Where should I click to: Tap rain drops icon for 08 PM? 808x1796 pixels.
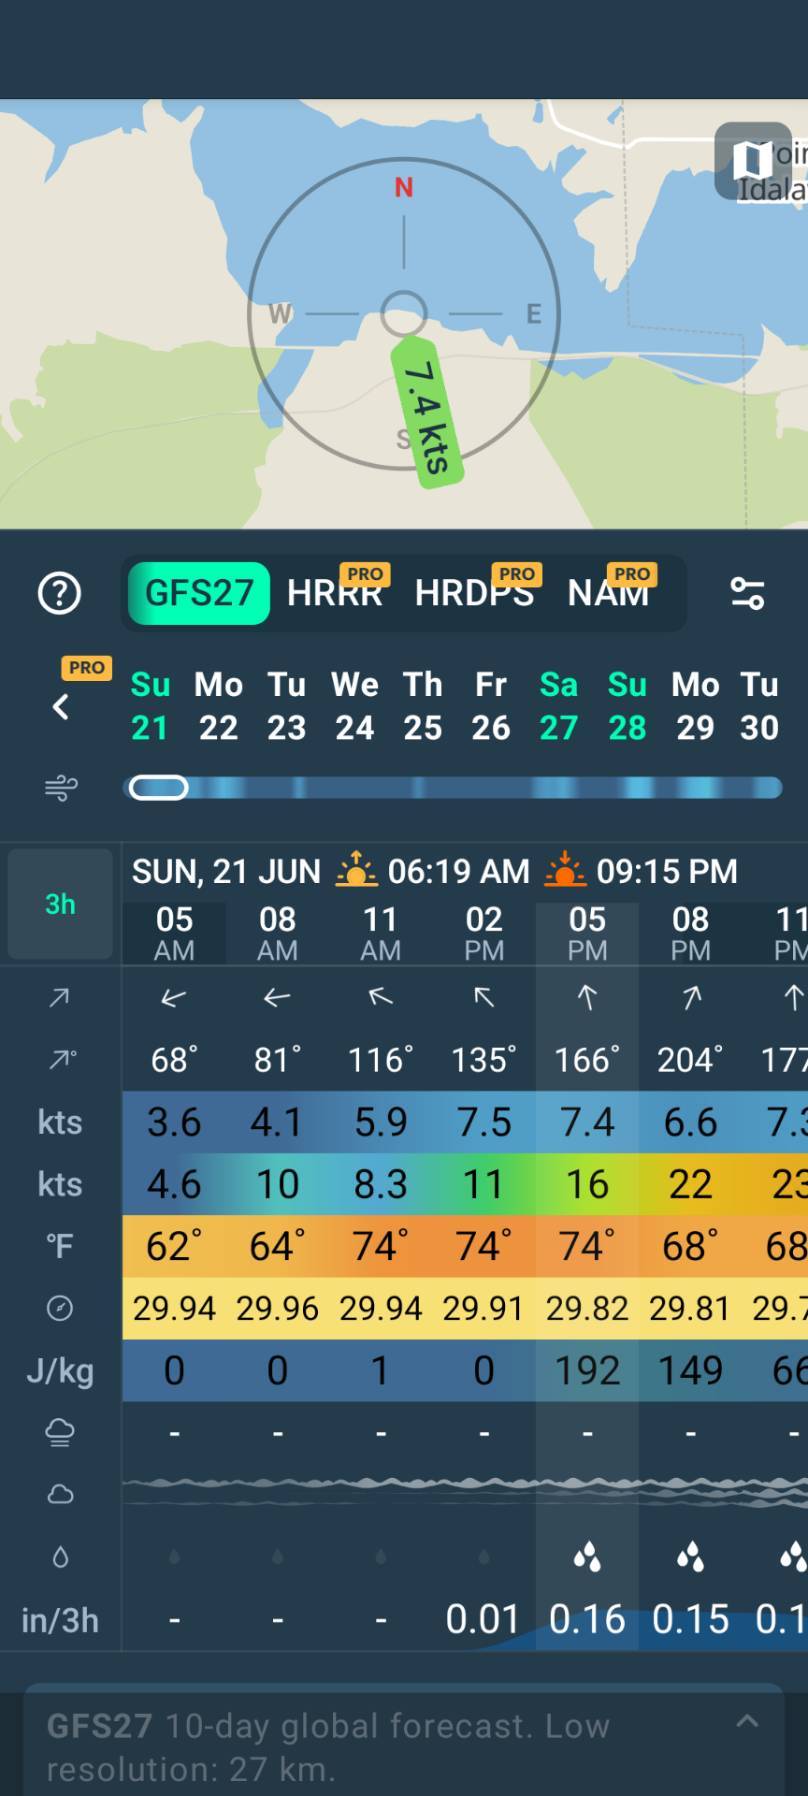(x=690, y=1557)
